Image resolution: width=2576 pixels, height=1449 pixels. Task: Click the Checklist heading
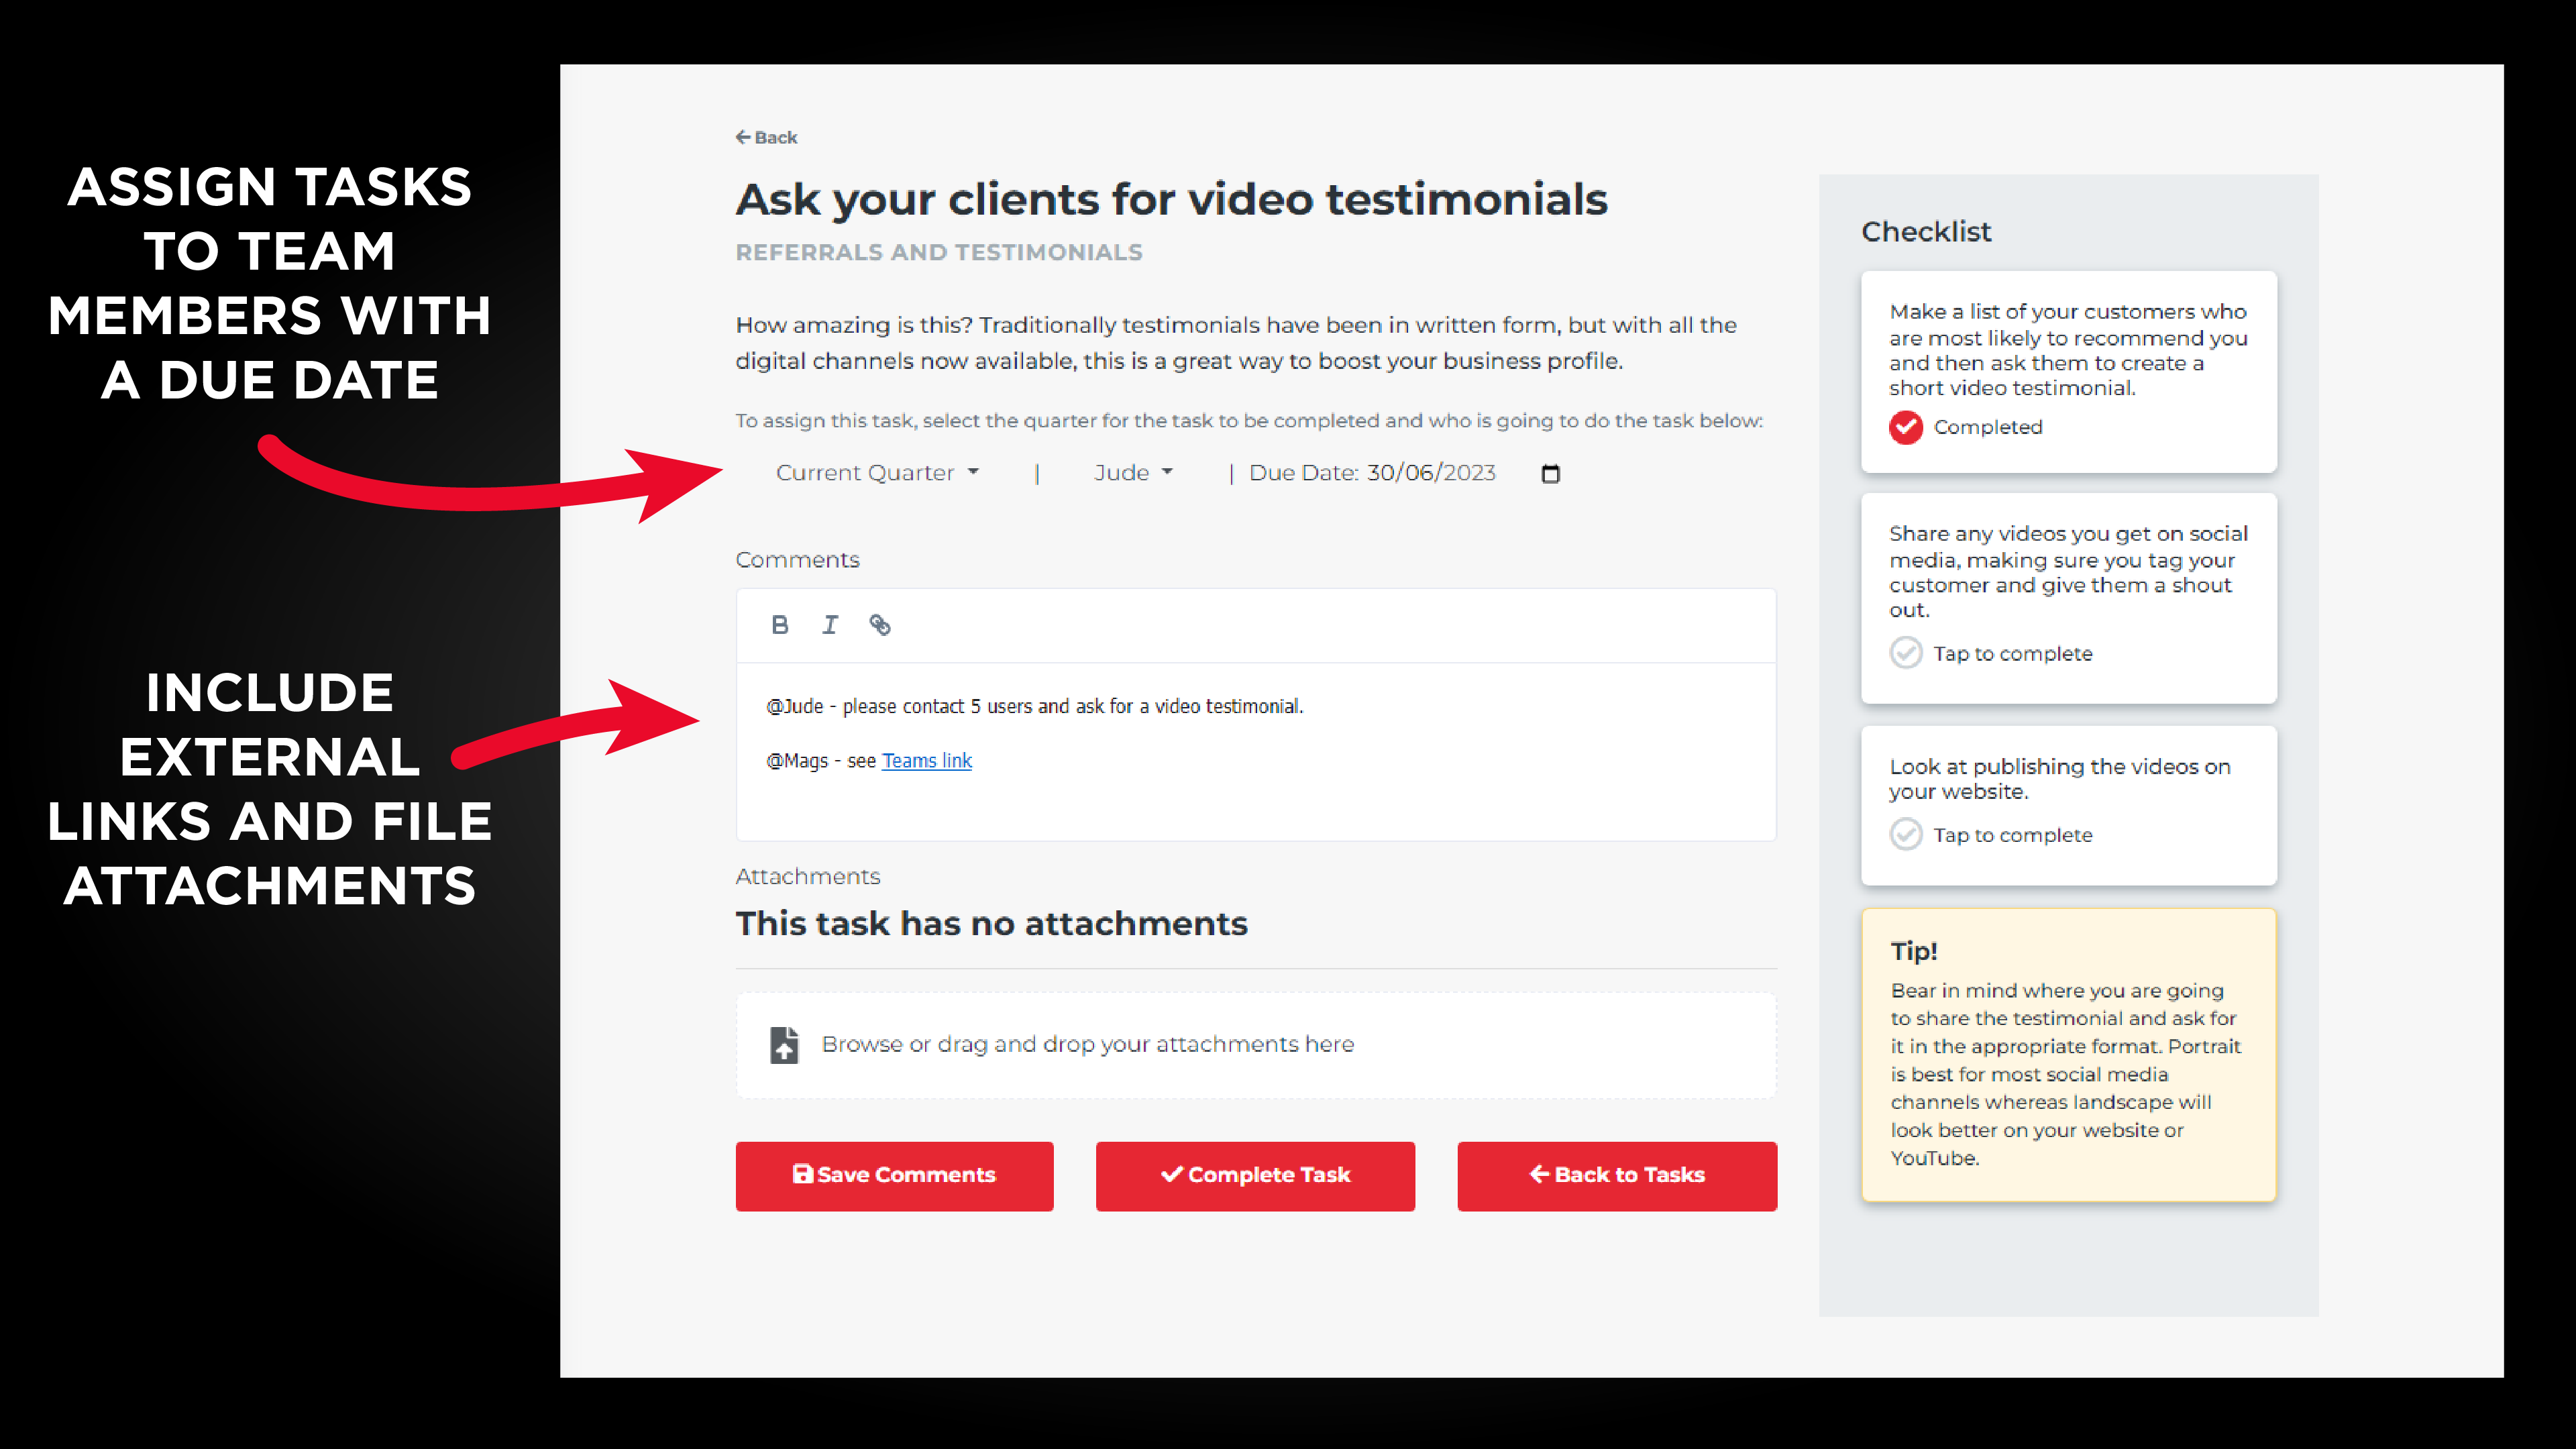1926,232
